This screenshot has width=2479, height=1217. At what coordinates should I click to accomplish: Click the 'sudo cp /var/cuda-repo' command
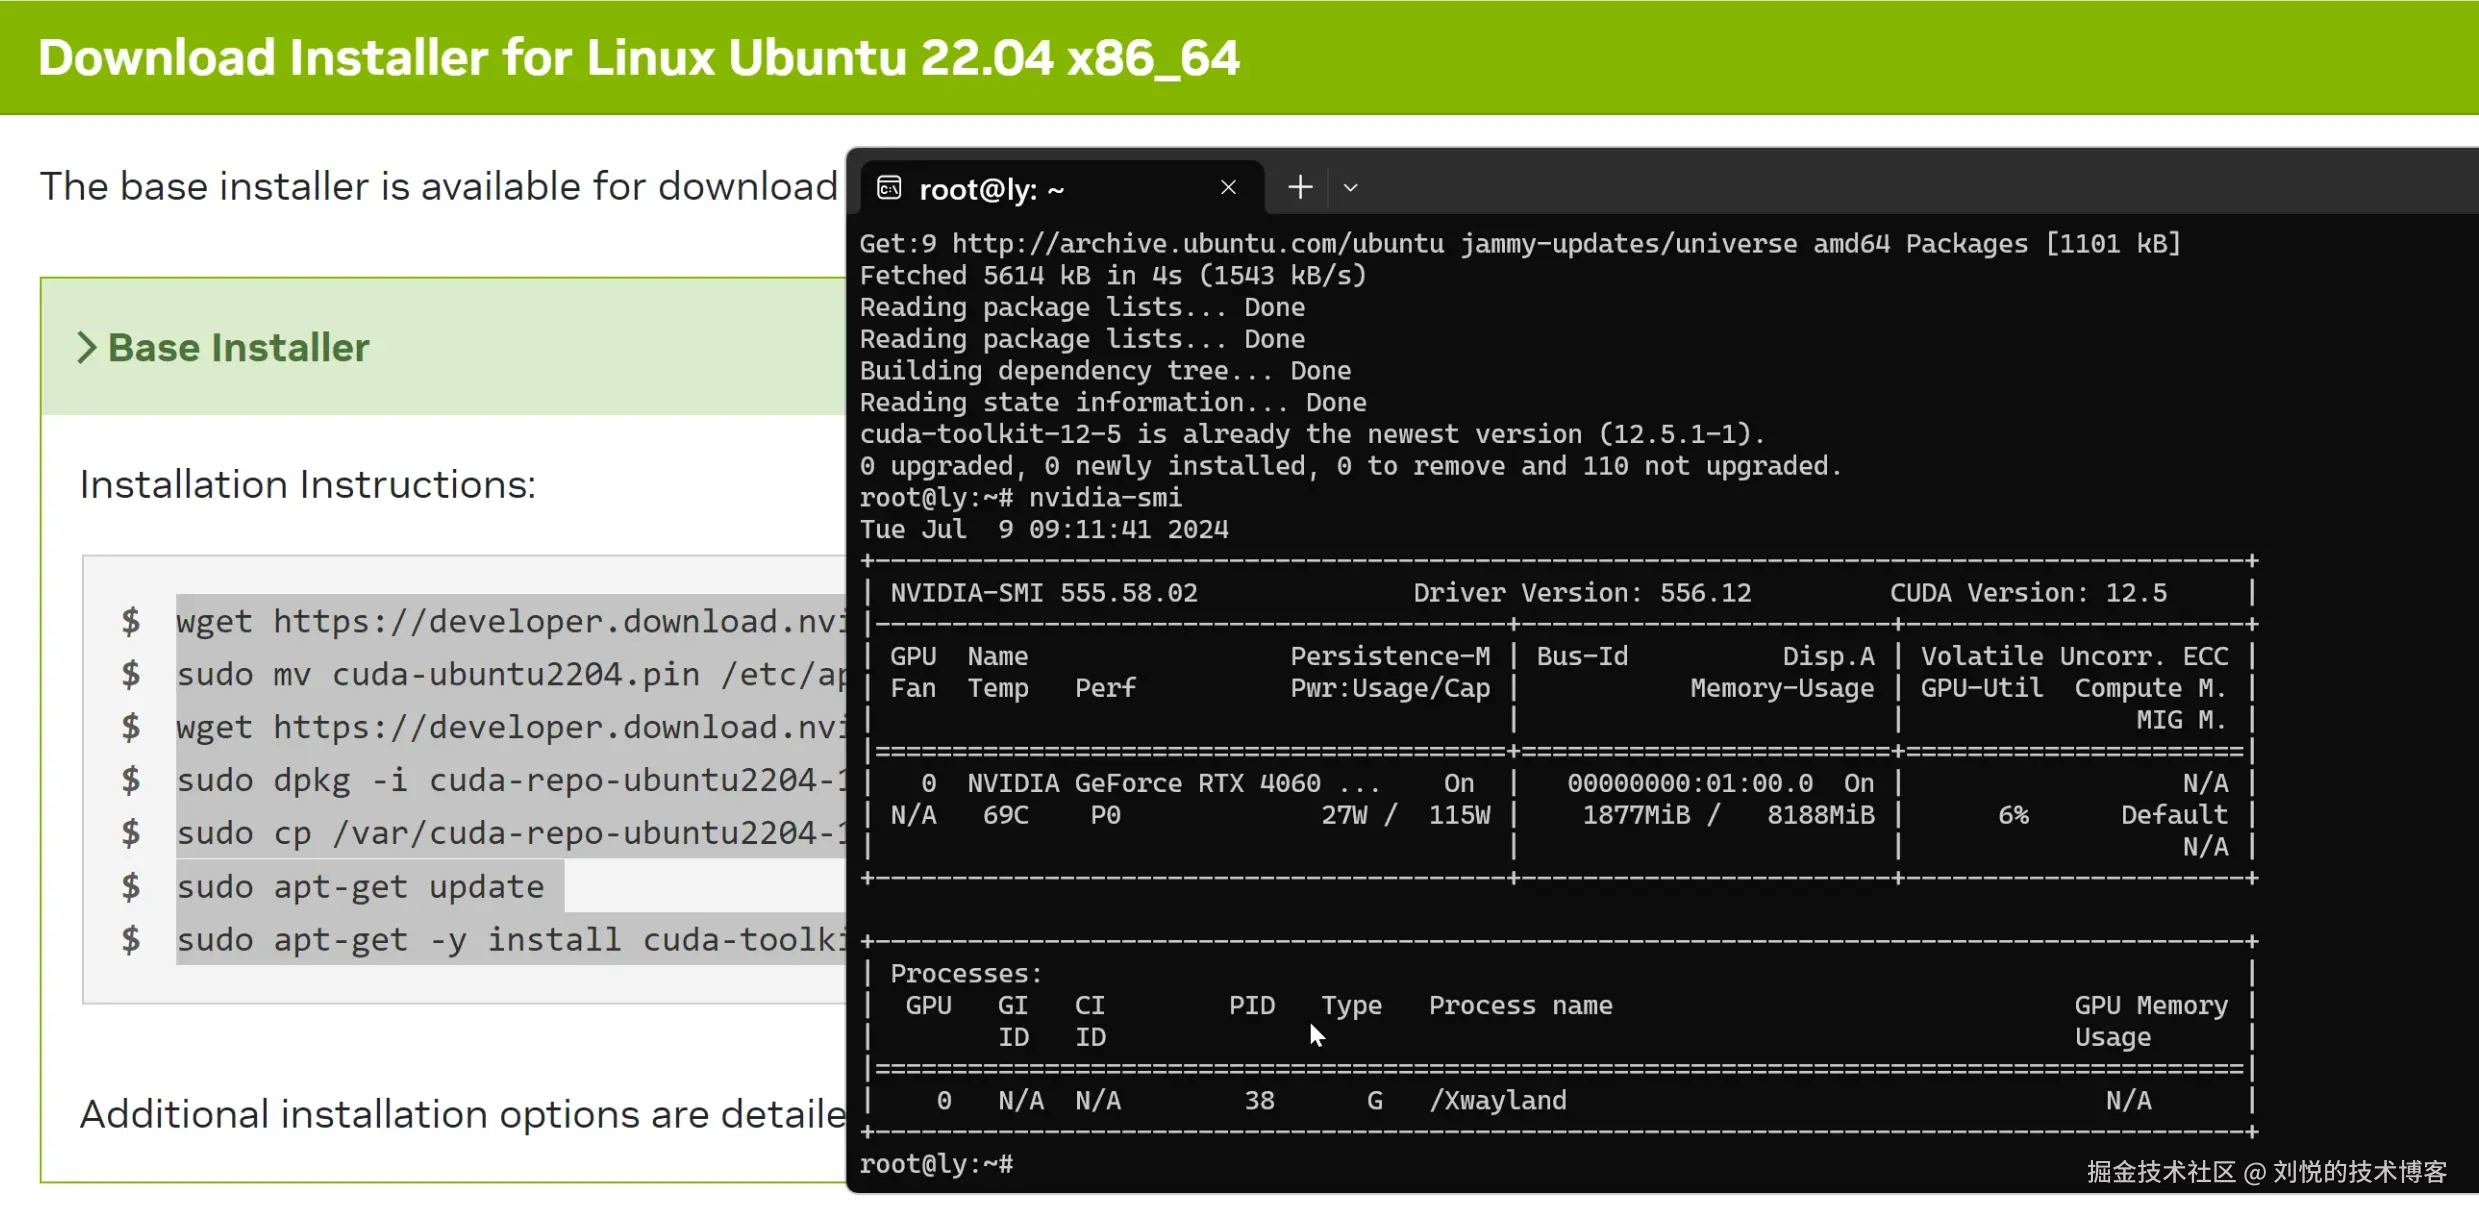pyautogui.click(x=511, y=833)
